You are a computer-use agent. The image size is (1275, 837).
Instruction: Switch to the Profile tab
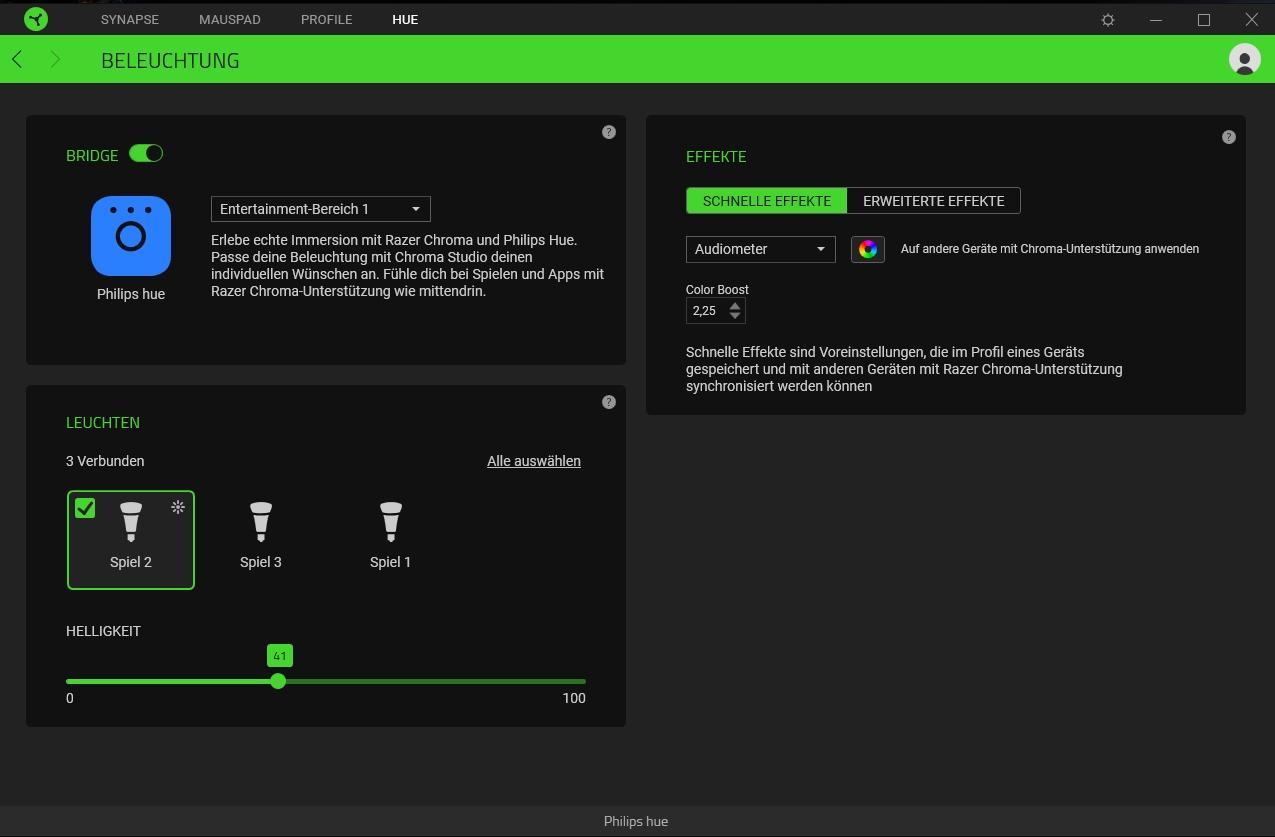(x=327, y=20)
